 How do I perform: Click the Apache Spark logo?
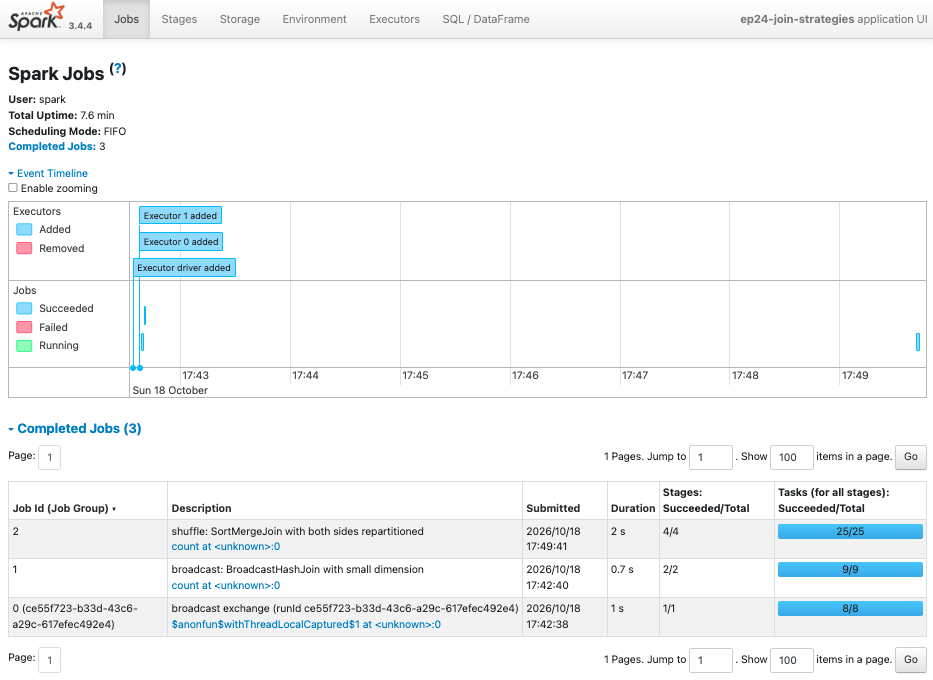[x=37, y=17]
